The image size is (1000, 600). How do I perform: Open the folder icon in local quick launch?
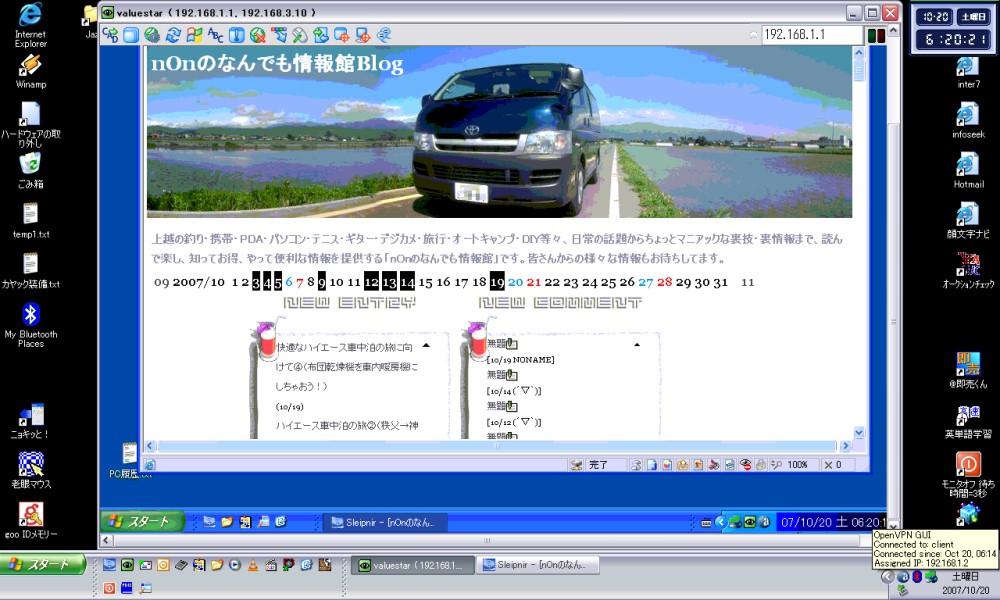click(217, 564)
